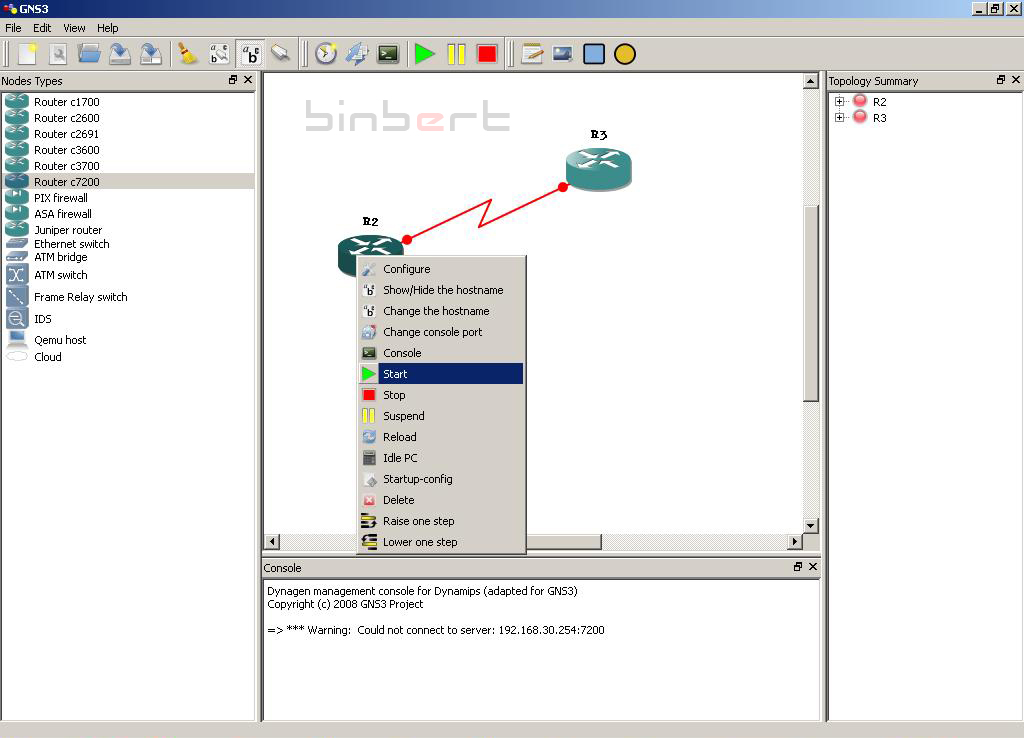Suspend all devices with yellow pause button
Screen dimensions: 1024x738
456,54
